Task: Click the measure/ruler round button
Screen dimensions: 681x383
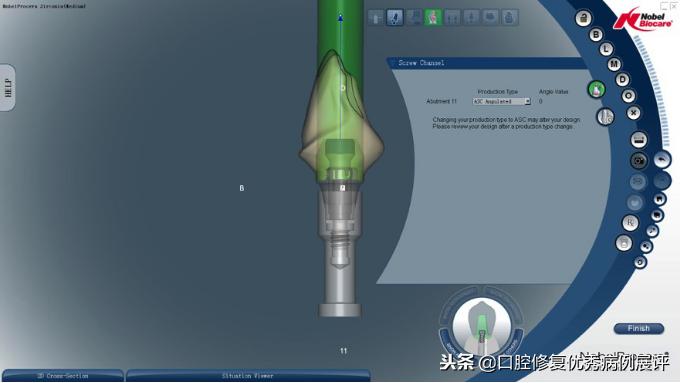Action: 638,140
